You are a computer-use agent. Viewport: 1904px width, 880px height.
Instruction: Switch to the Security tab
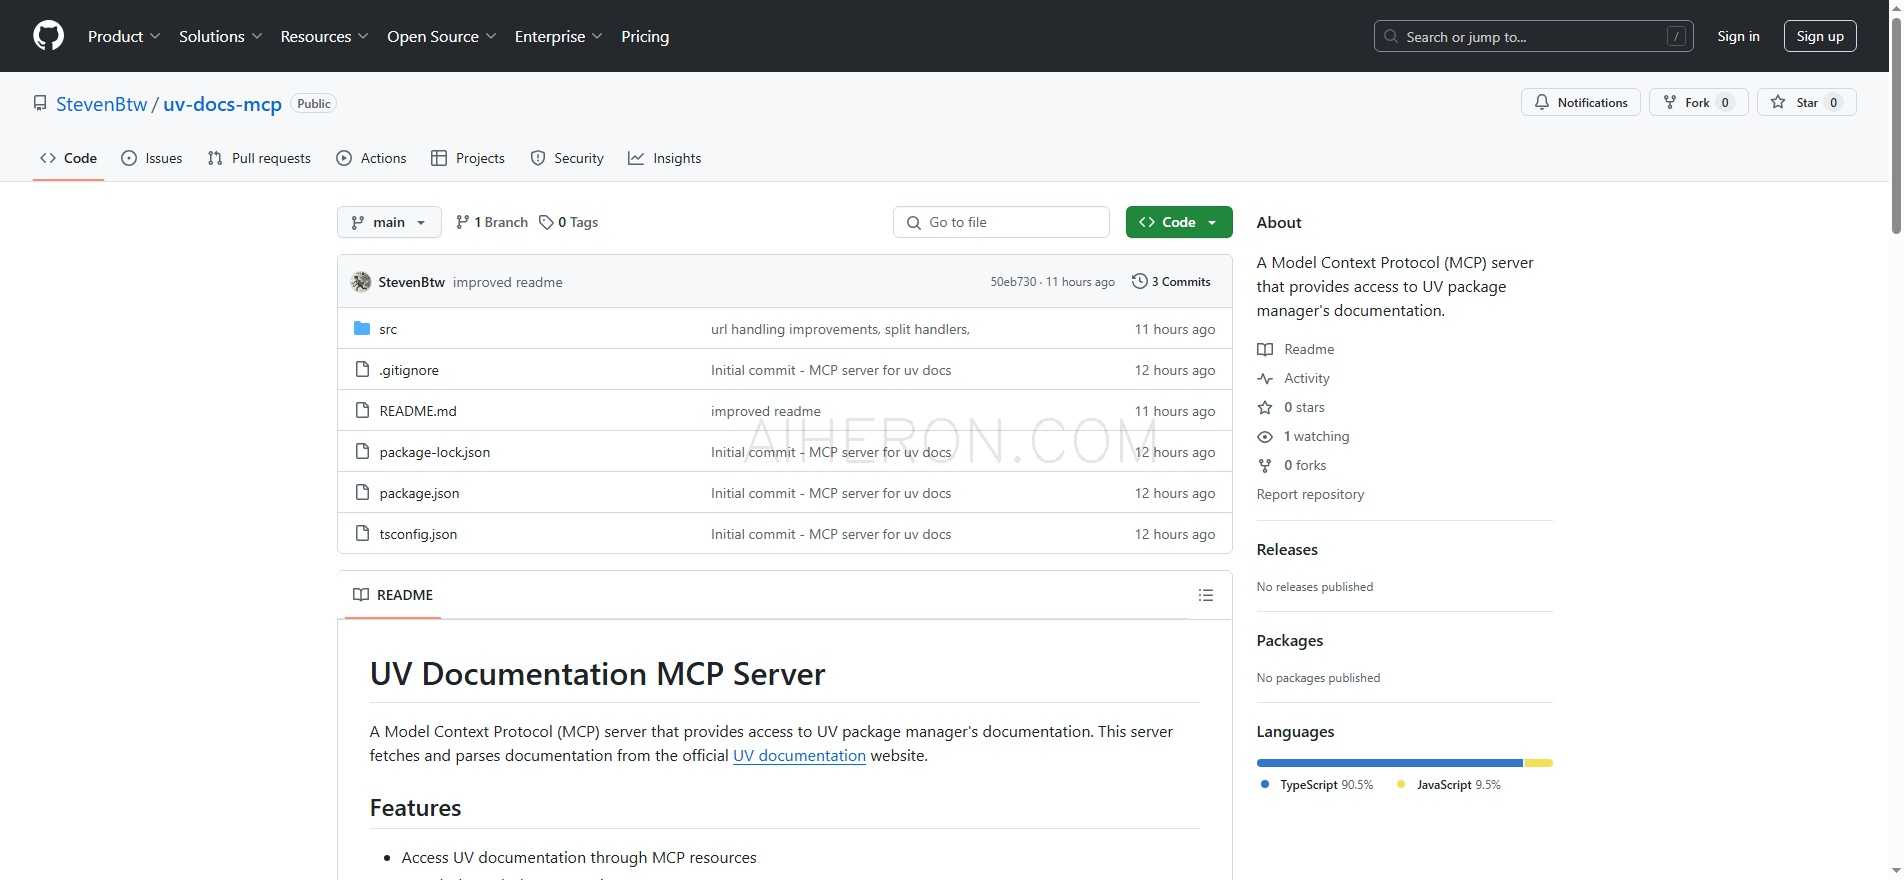pyautogui.click(x=567, y=158)
